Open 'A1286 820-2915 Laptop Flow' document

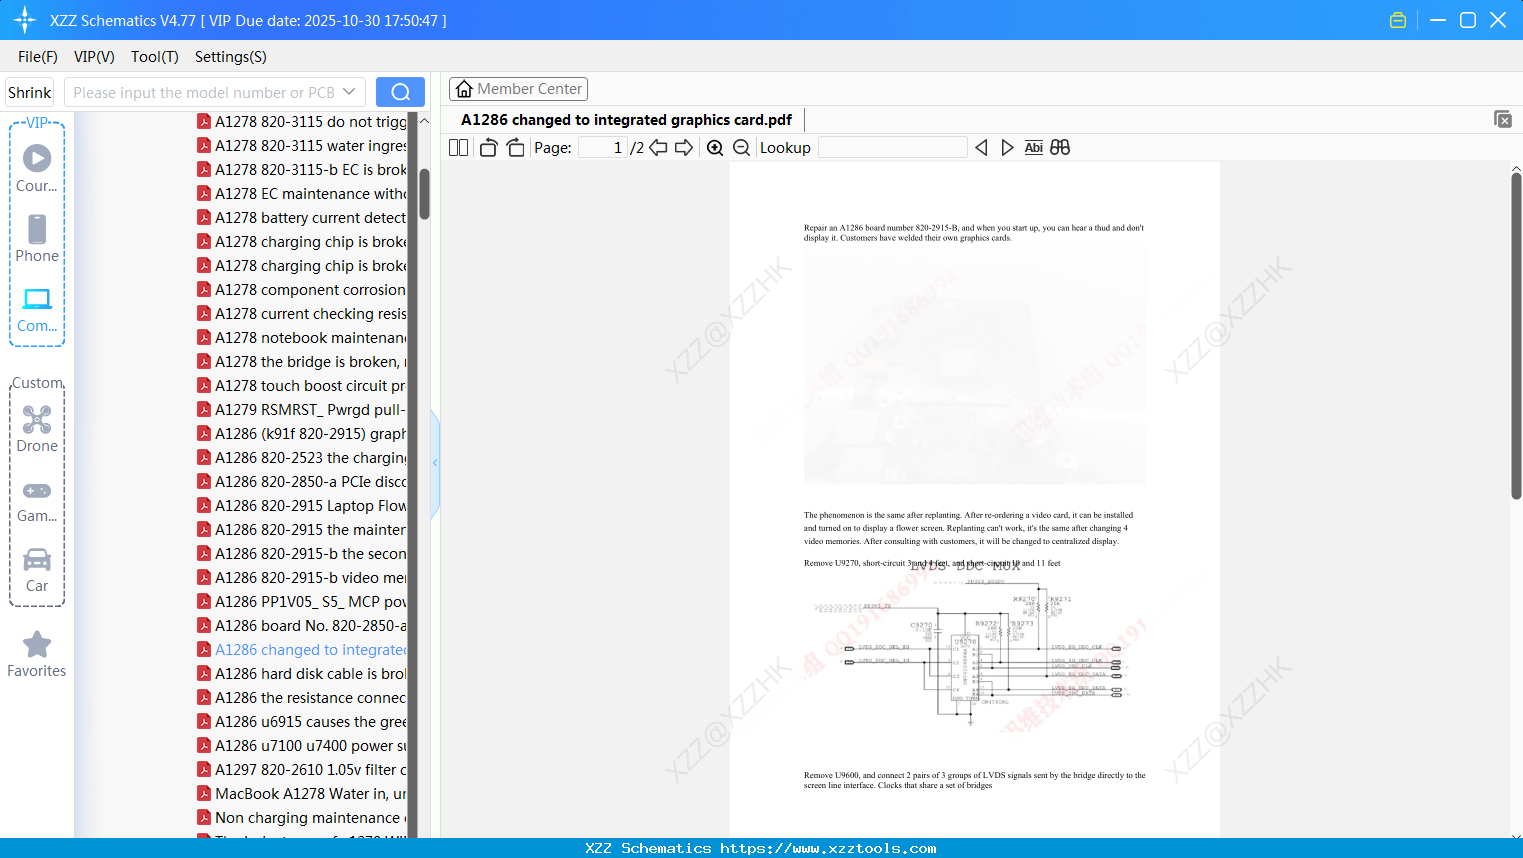click(310, 506)
